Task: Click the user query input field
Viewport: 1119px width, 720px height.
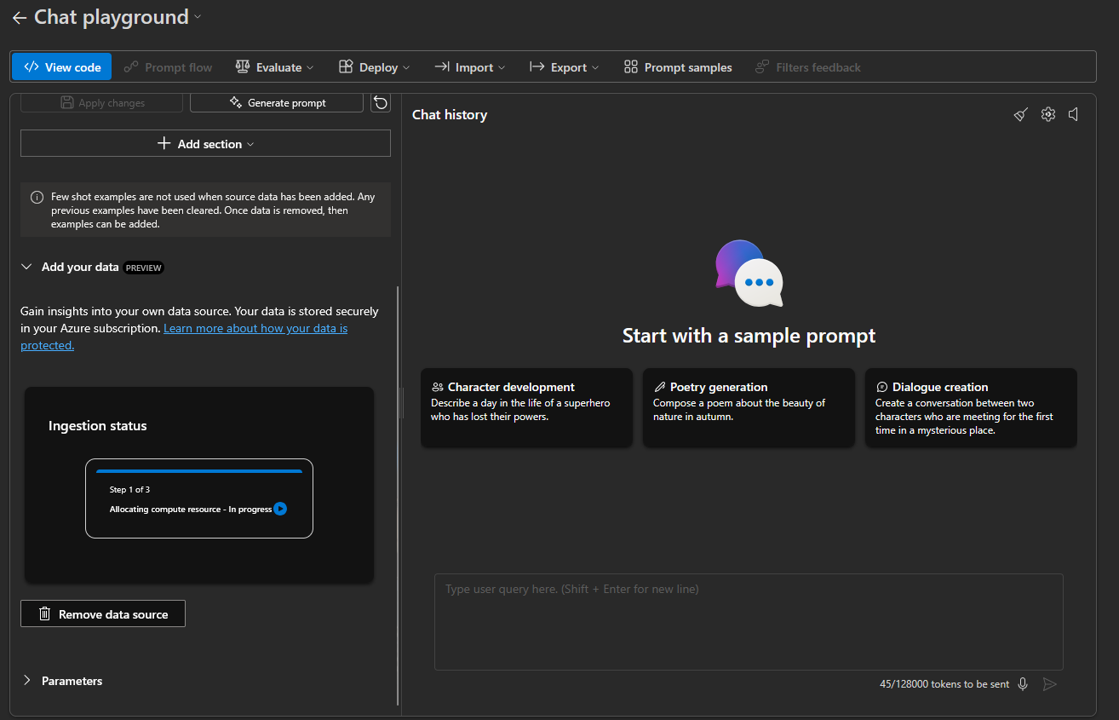Action: coord(748,620)
